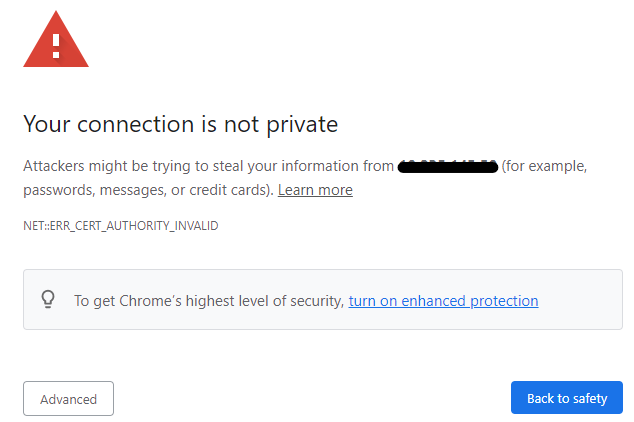This screenshot has width=634, height=422.
Task: Click the word Attackers in the warning paragraph
Action: pos(54,167)
